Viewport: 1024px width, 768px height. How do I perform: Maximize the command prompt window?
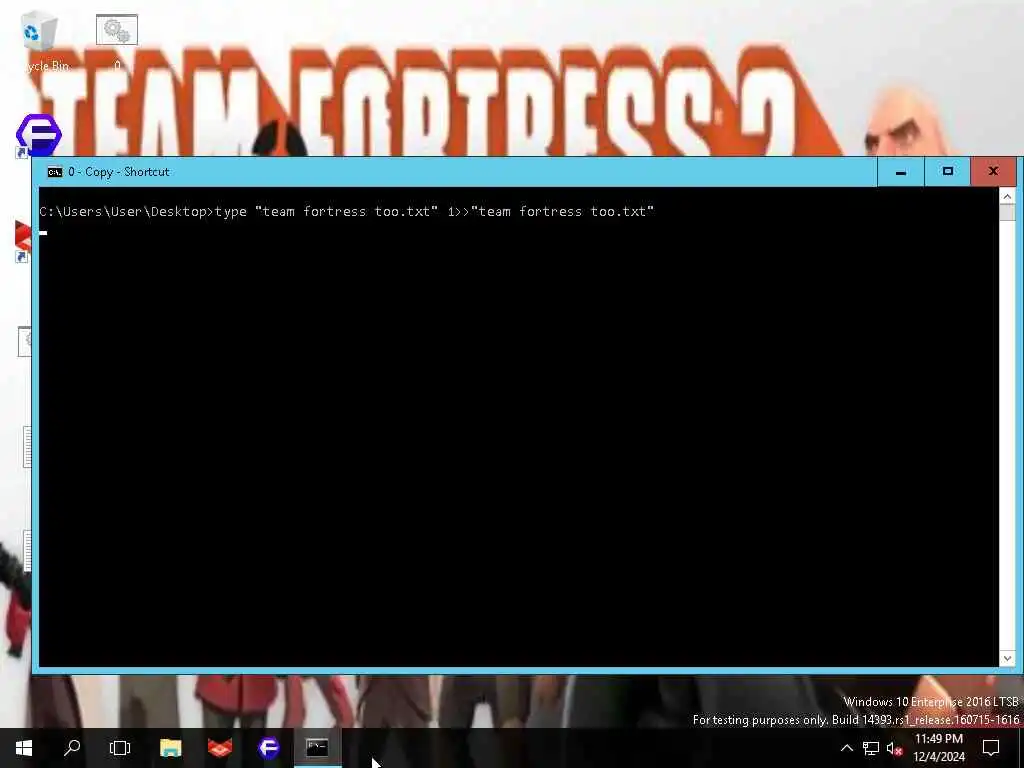pyautogui.click(x=948, y=172)
